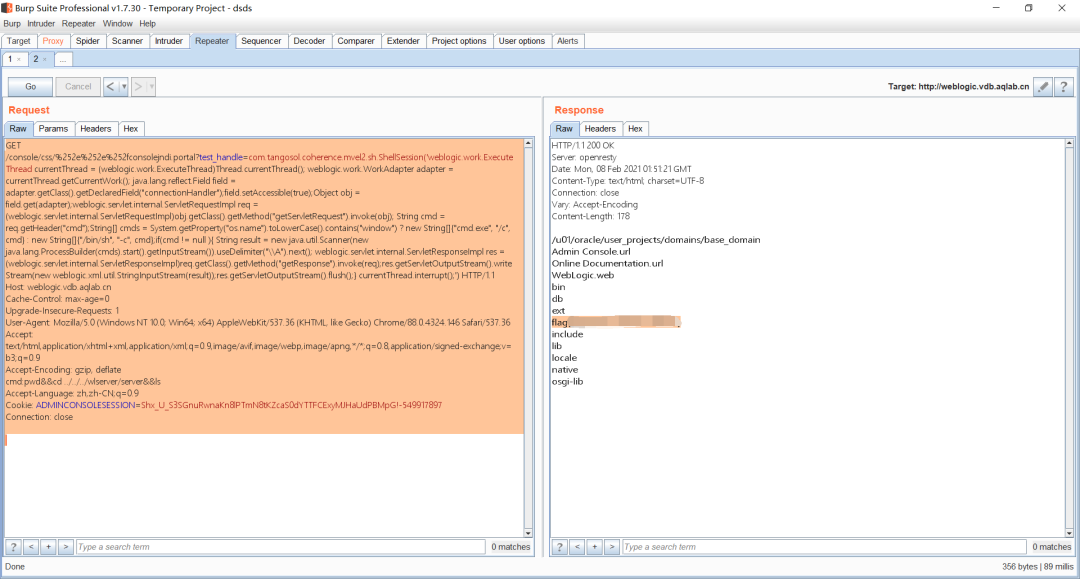Click the Cancel button
The image size is (1080, 579).
coord(78,87)
